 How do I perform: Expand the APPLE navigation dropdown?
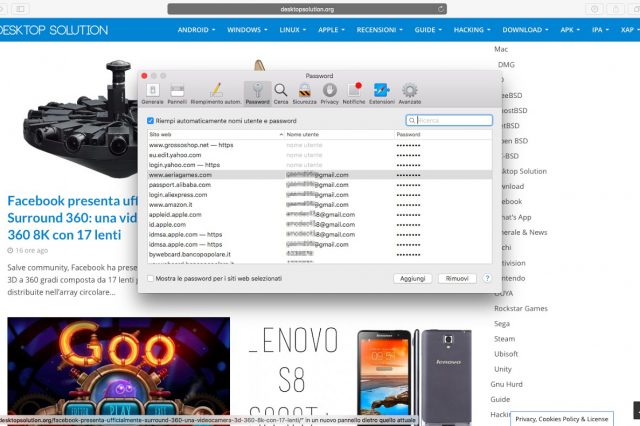tap(331, 30)
